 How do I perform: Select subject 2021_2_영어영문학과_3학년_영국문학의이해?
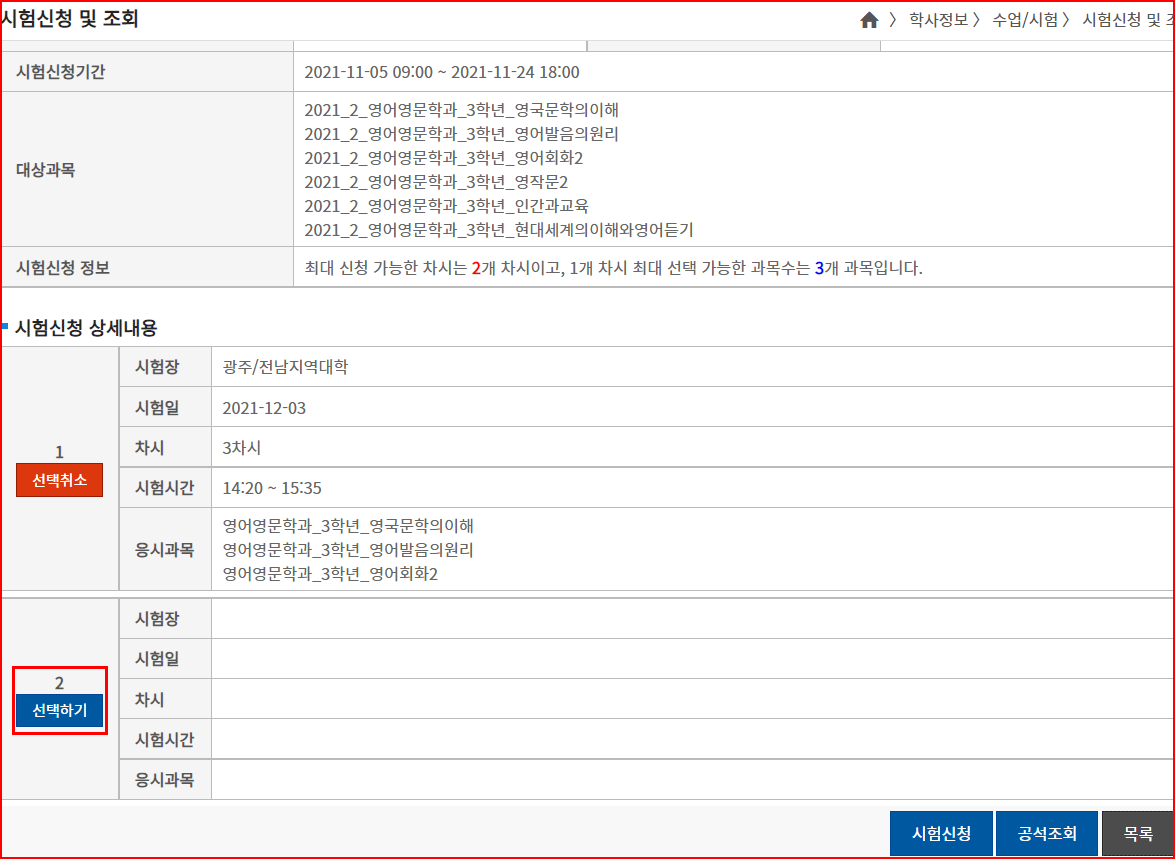(462, 110)
